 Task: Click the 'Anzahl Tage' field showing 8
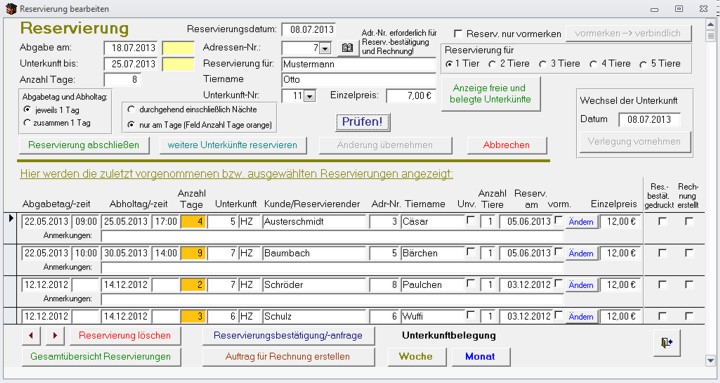[122, 79]
